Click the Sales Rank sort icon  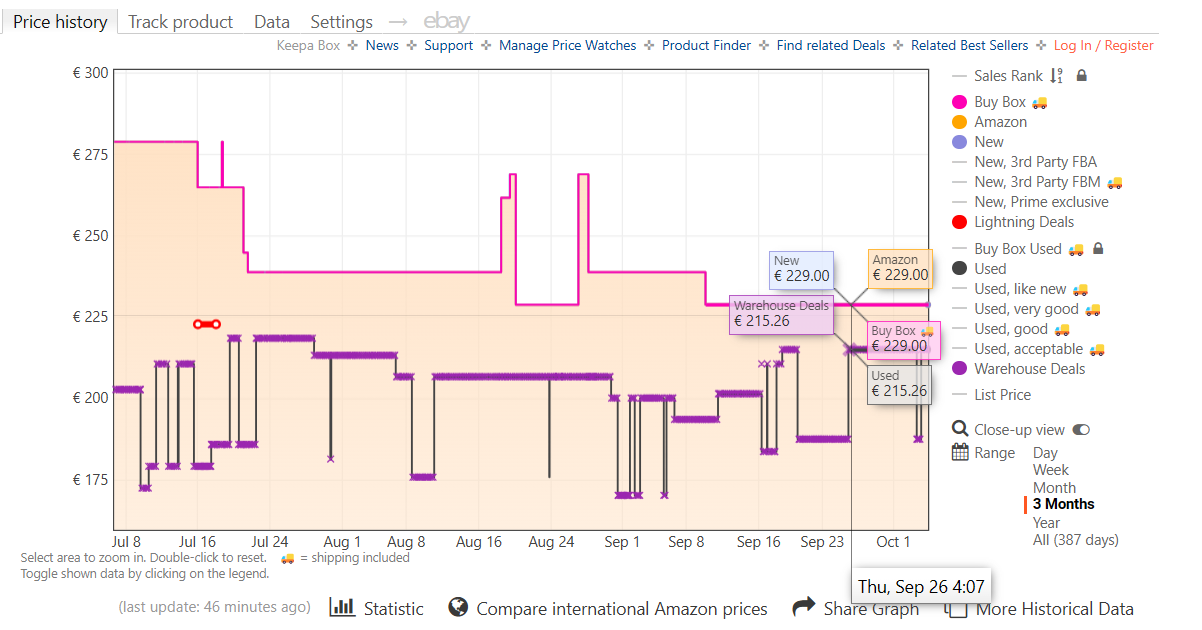[1057, 76]
